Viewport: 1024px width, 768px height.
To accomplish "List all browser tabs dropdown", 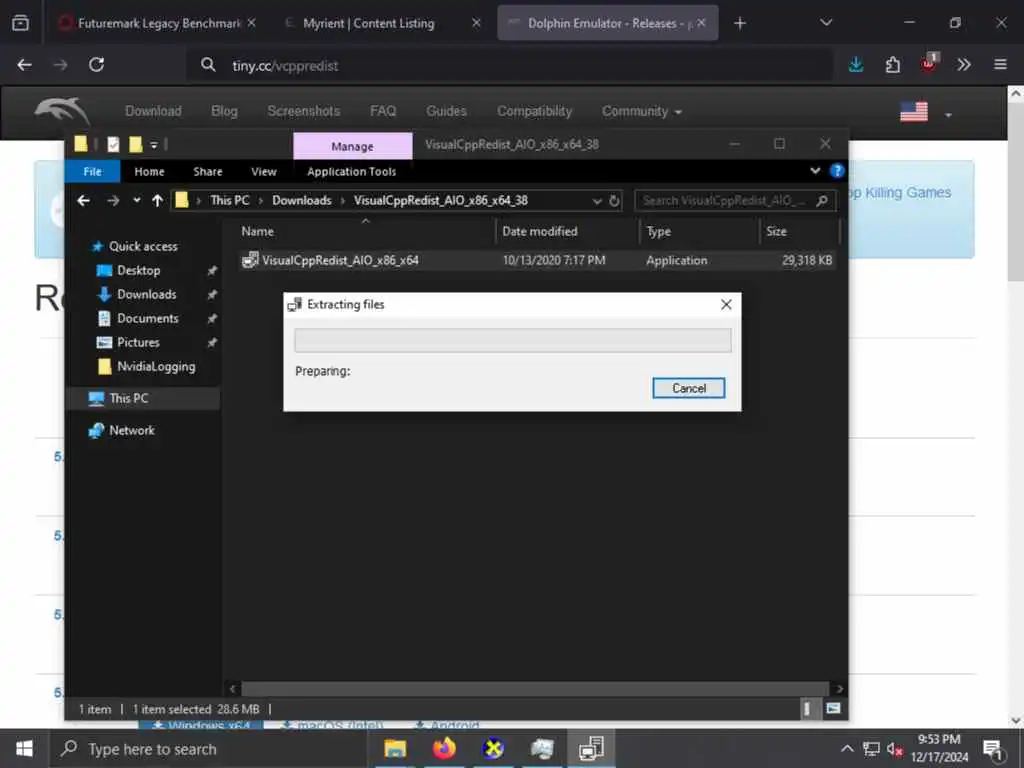I will pos(826,23).
